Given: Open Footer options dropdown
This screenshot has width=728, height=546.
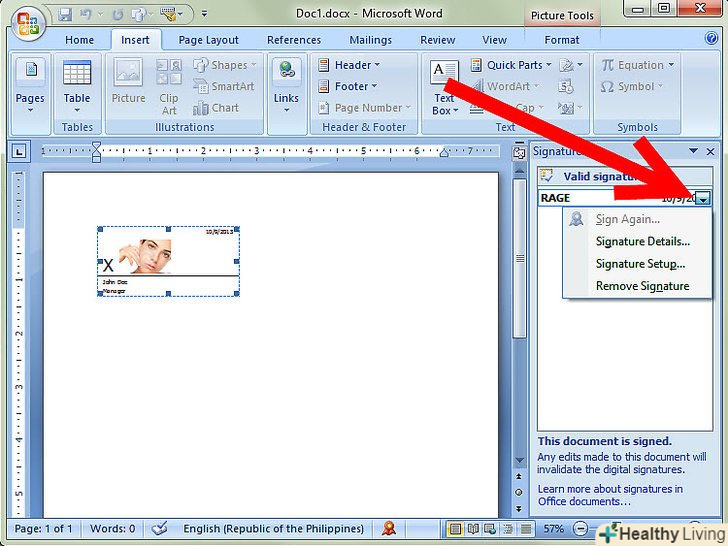Looking at the screenshot, I should click(347, 86).
